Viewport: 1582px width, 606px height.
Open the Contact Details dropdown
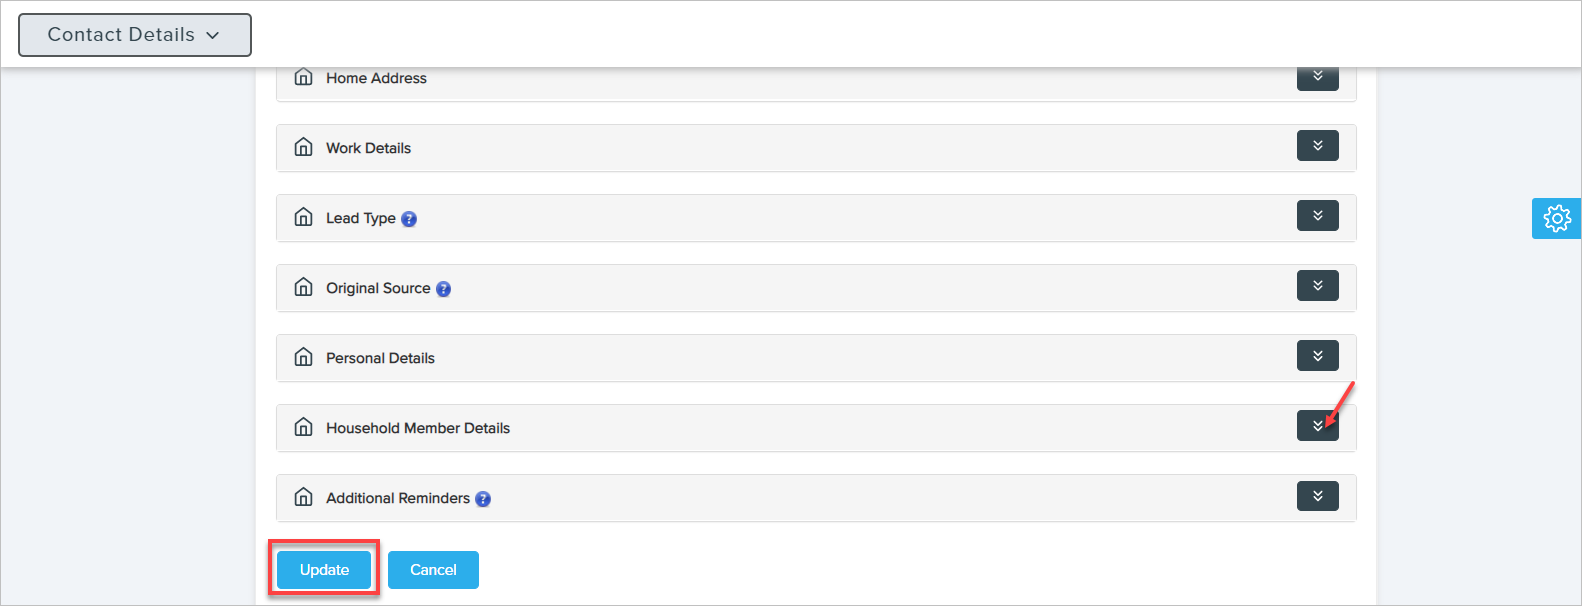tap(135, 35)
